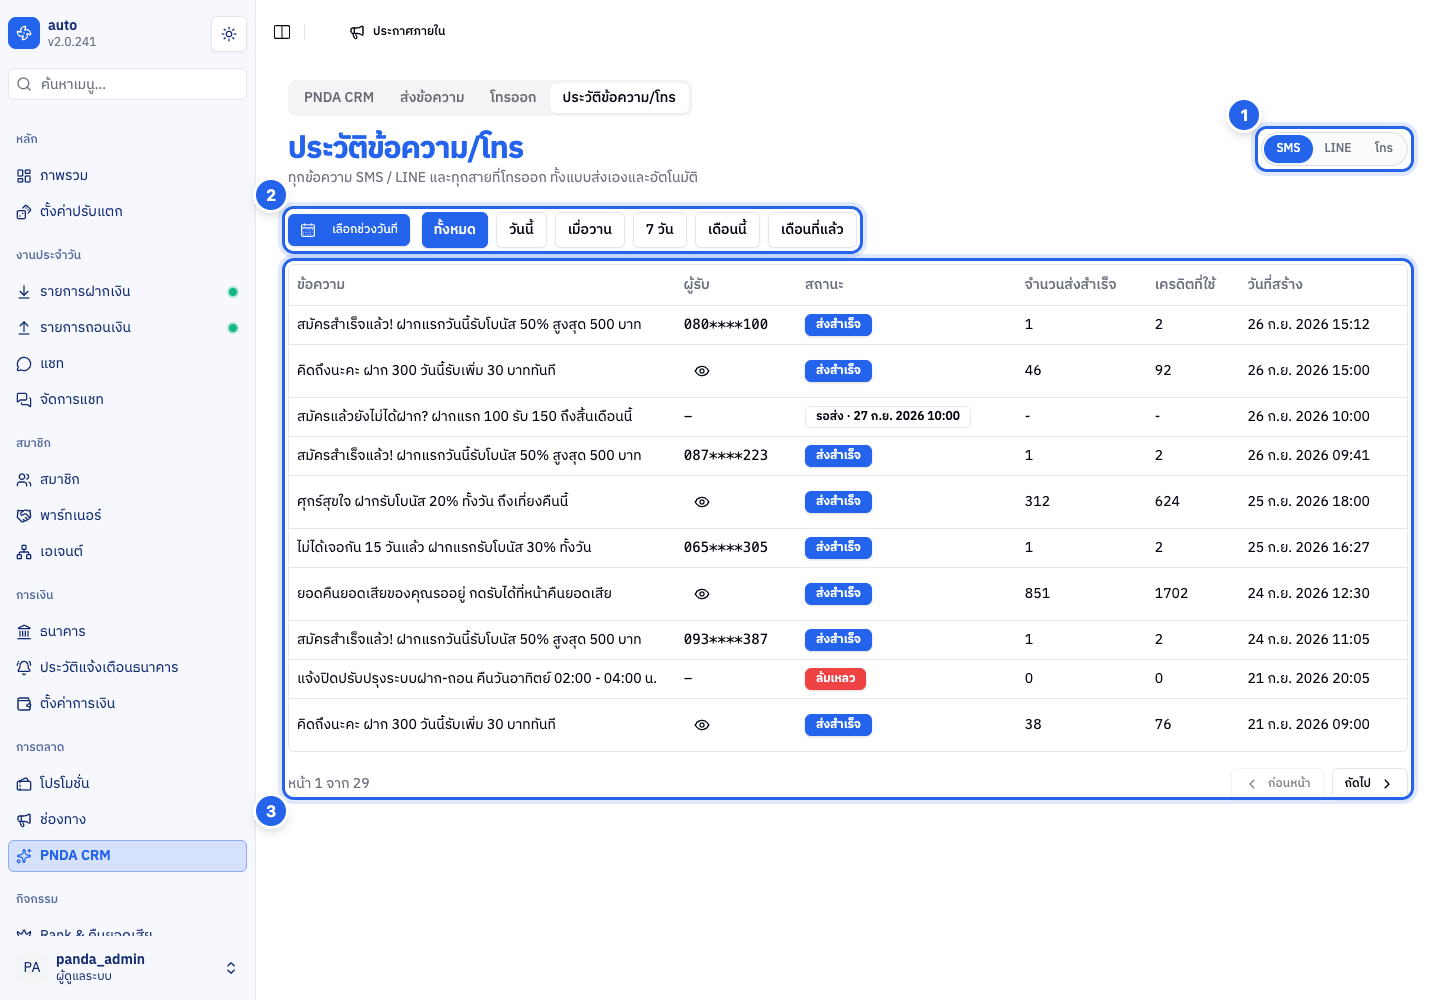Screen dimensions: 1440x1000
Task: Switch to the ส่งข้อความ tab
Action: tap(432, 98)
